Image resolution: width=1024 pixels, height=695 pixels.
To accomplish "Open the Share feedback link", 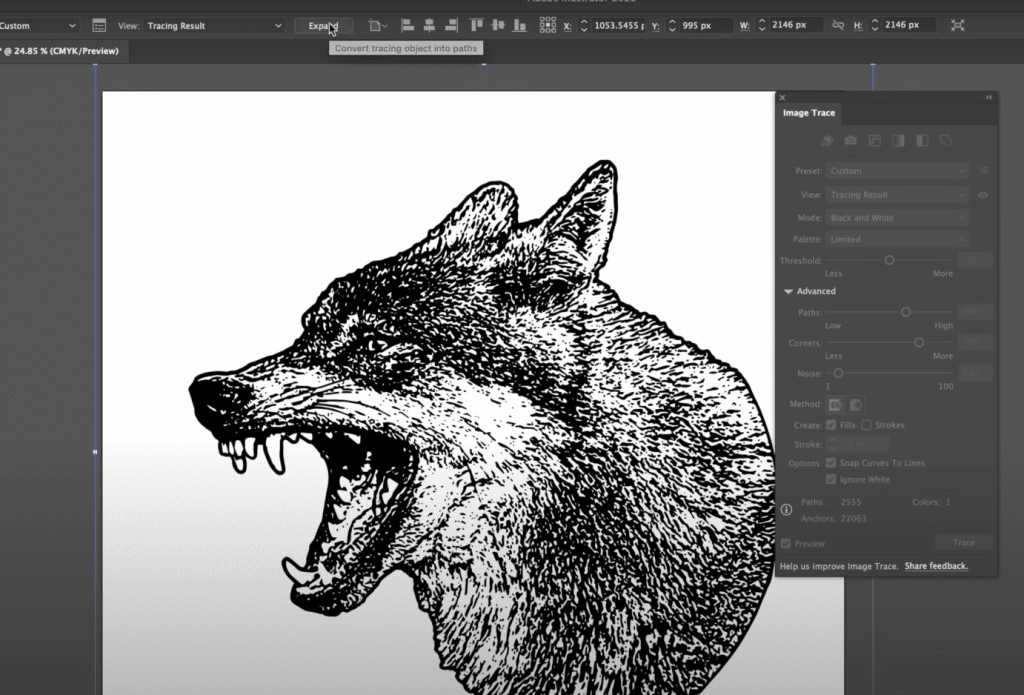I will pos(936,566).
